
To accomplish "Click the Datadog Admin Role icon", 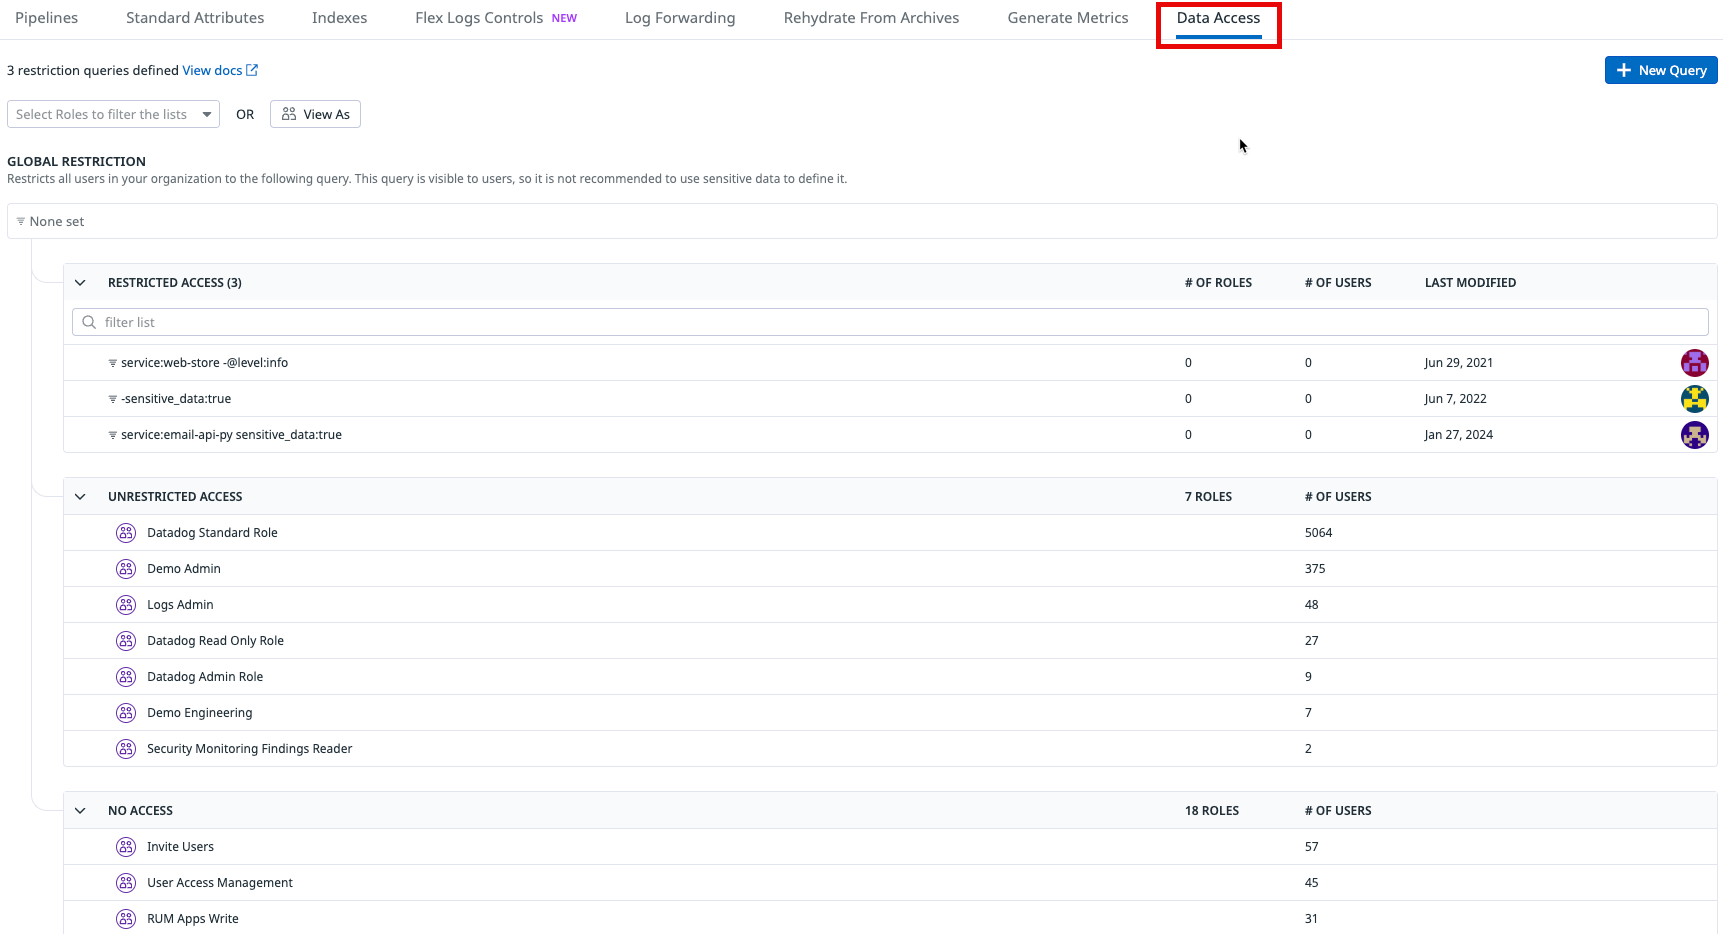I will click(126, 677).
